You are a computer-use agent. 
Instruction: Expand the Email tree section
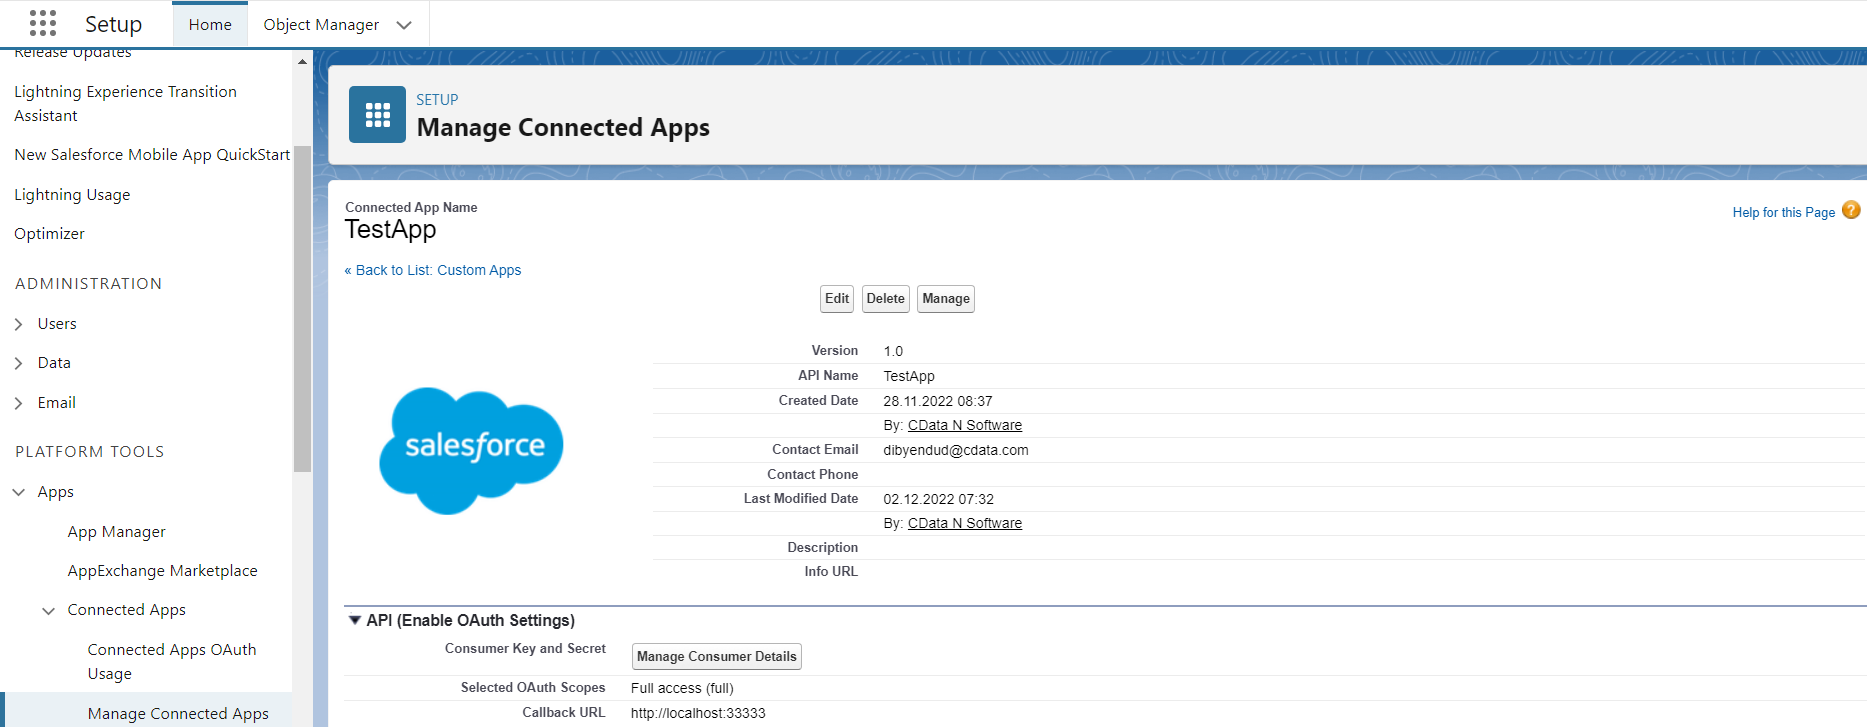coord(19,403)
